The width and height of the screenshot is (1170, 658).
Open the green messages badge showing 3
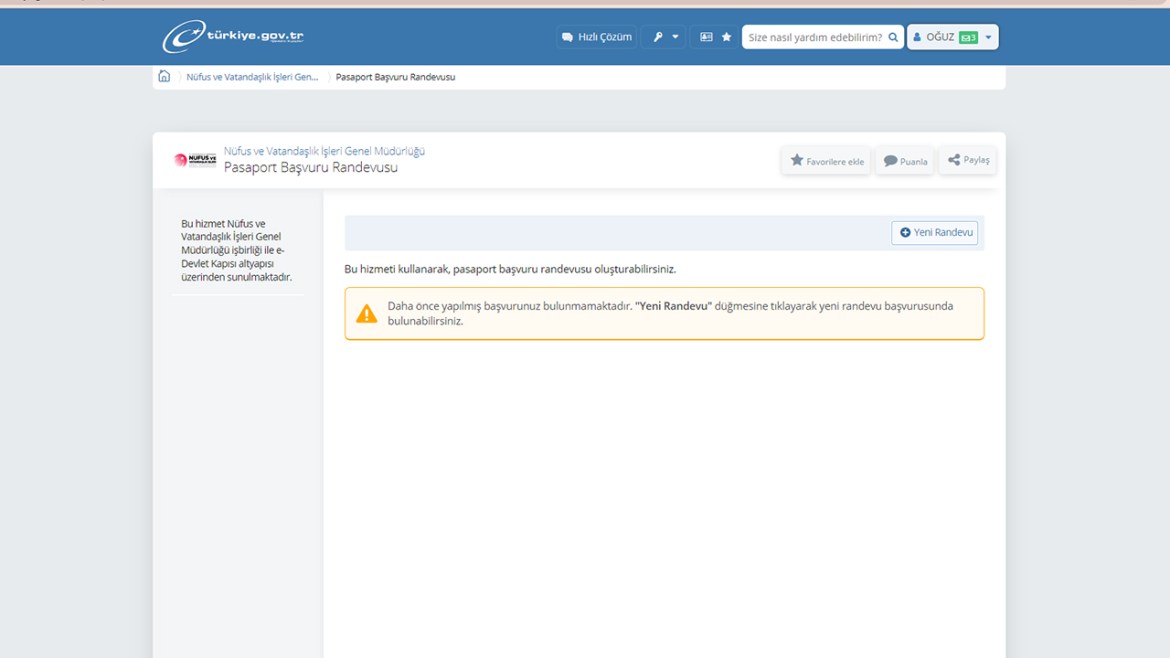click(968, 37)
